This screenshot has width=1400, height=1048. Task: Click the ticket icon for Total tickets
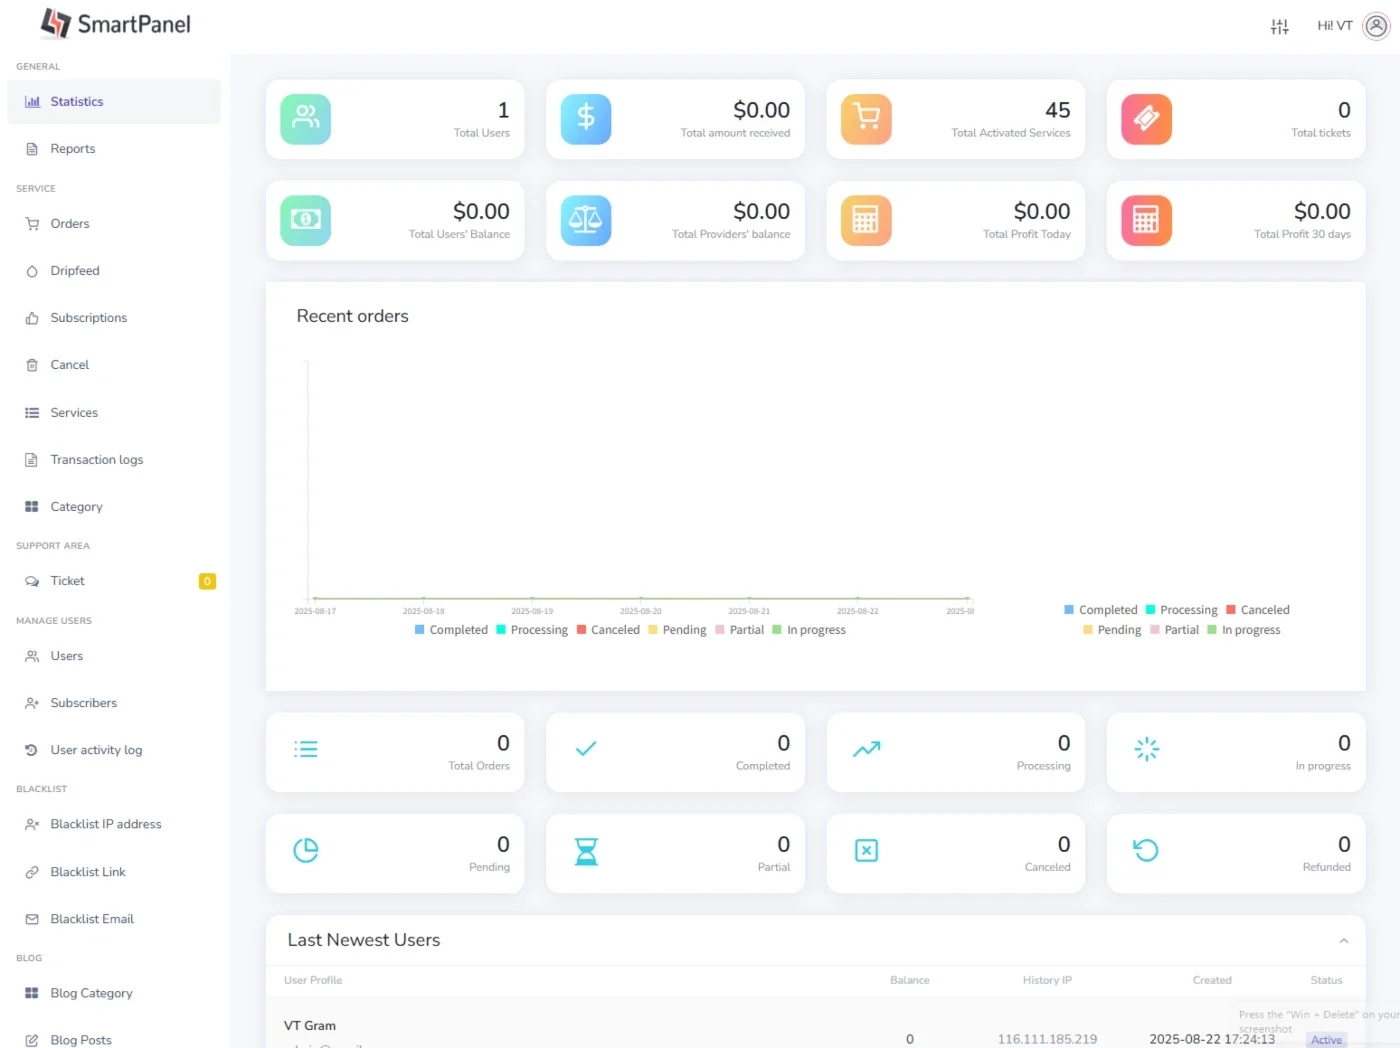coord(1146,119)
